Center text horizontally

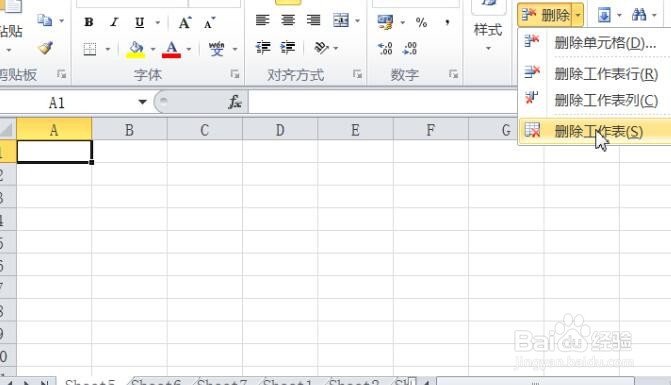pyautogui.click(x=288, y=20)
